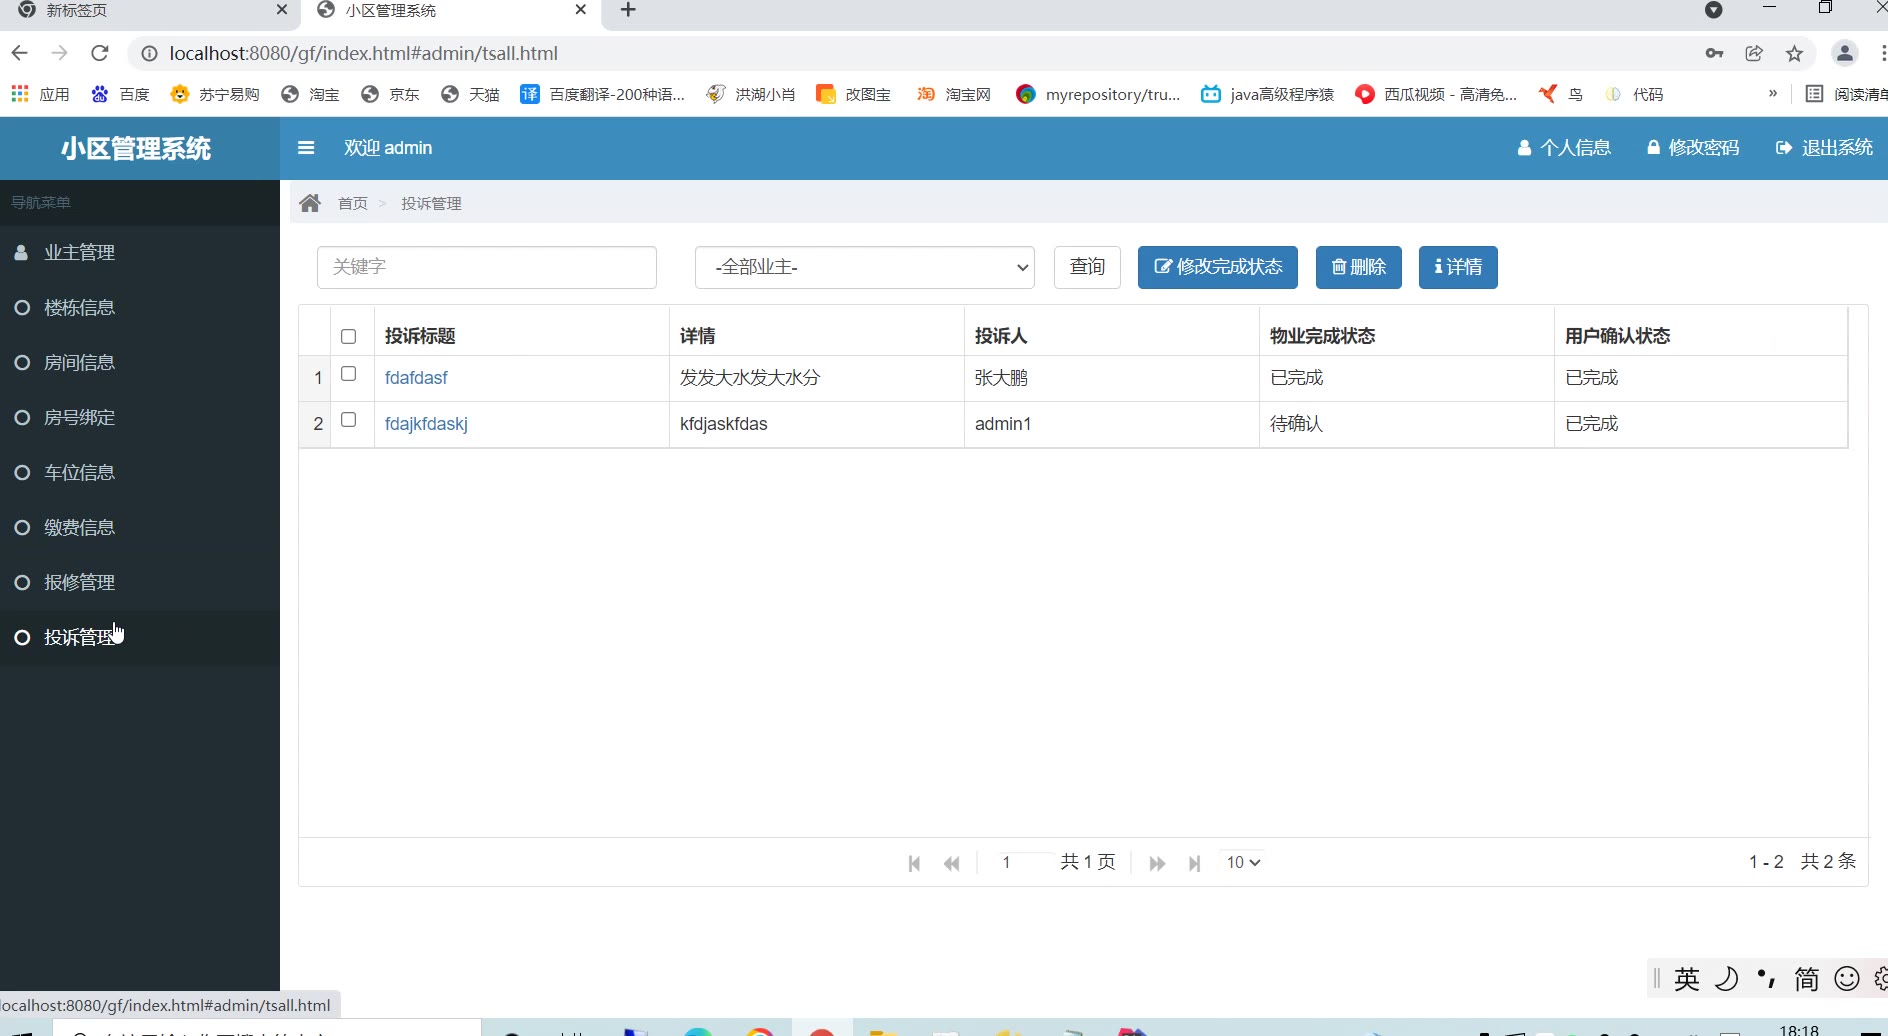1888x1036 pixels.
Task: Go to previous page of table
Action: [x=952, y=863]
